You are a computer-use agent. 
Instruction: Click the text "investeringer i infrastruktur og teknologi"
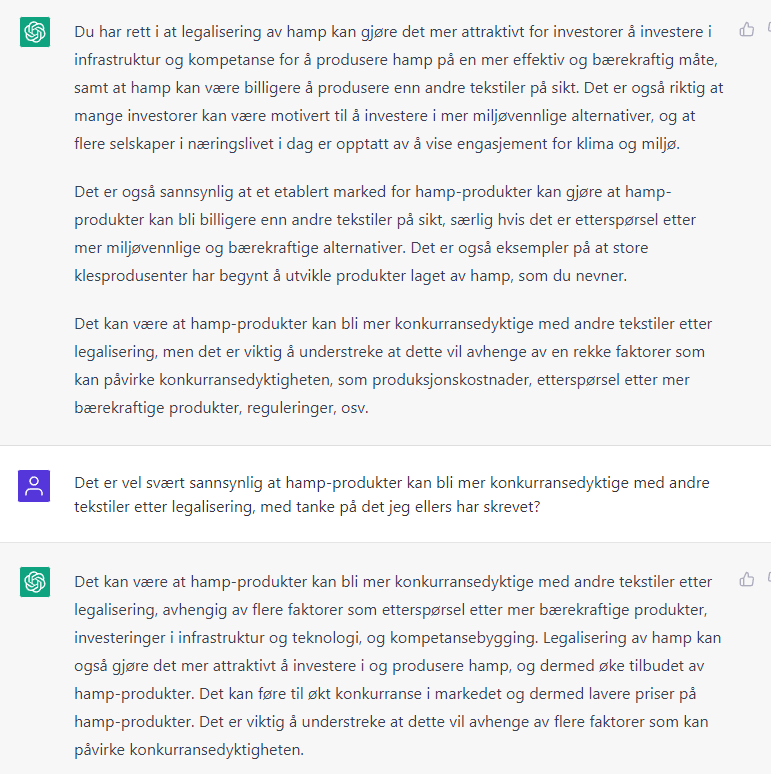(x=217, y=638)
